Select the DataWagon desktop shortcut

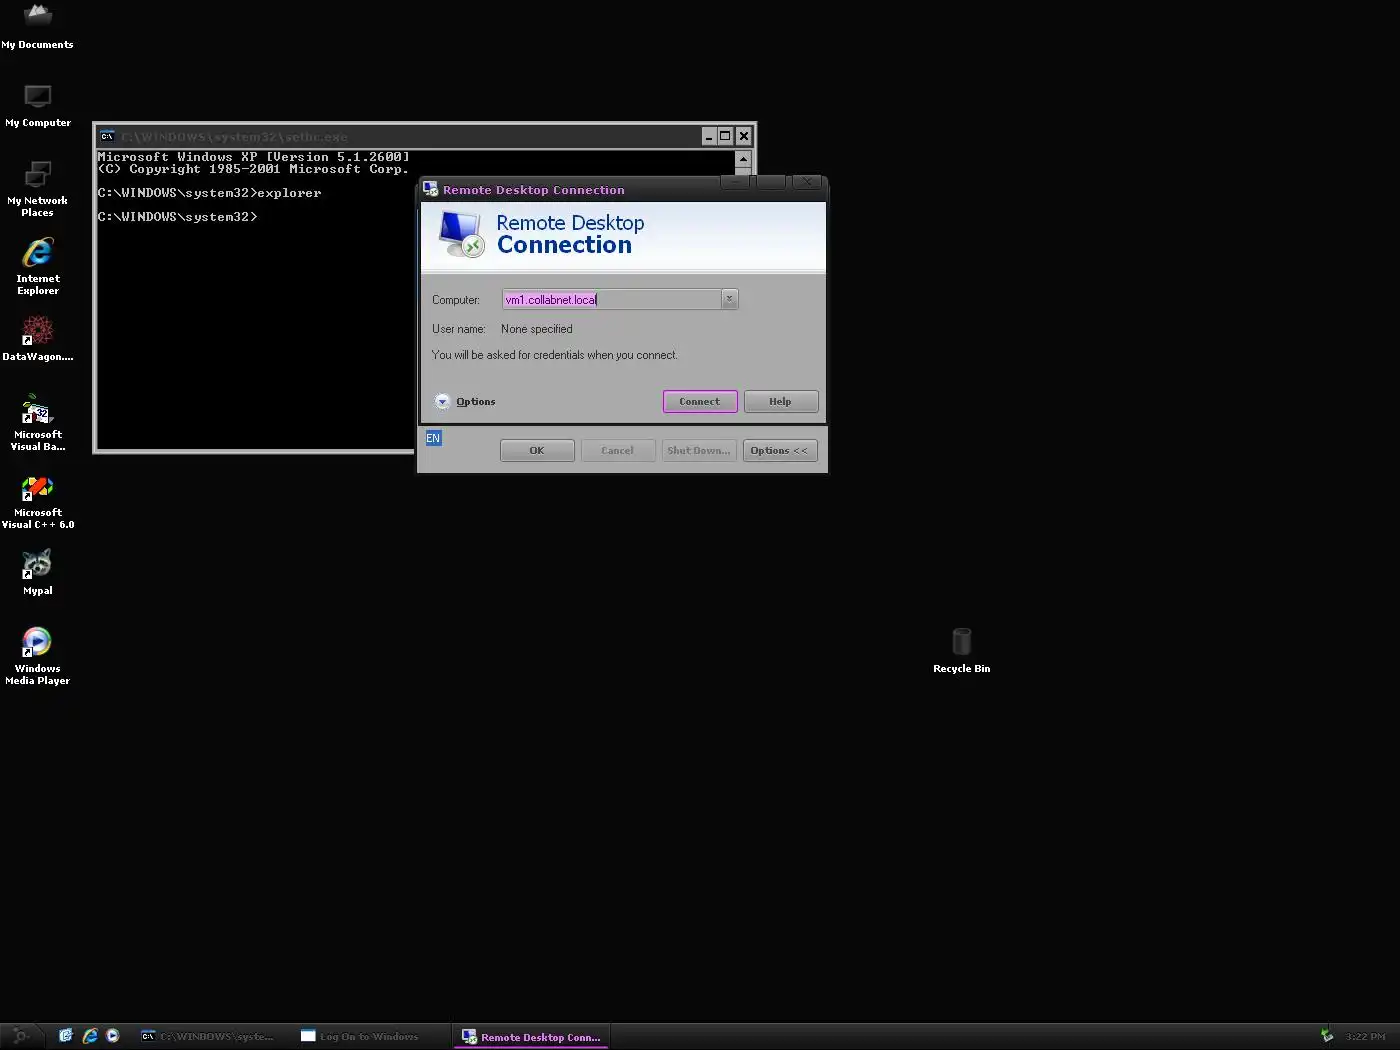pyautogui.click(x=37, y=338)
